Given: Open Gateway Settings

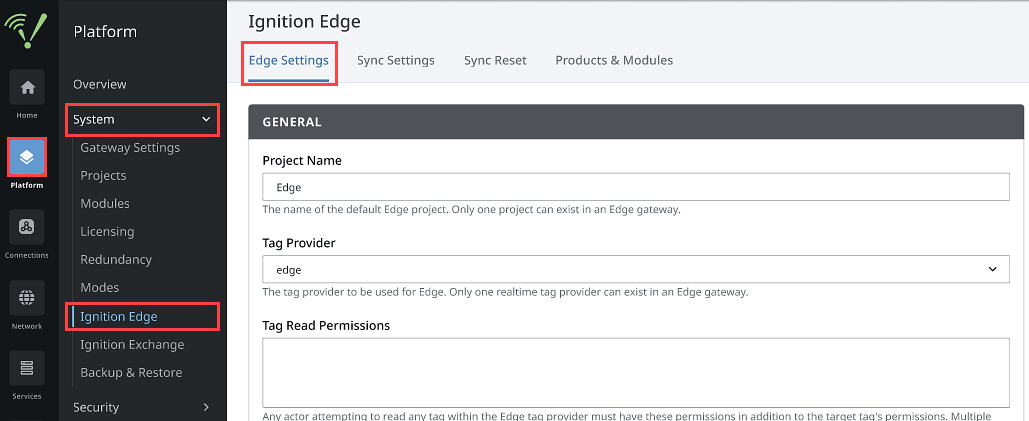Looking at the screenshot, I should 130,148.
